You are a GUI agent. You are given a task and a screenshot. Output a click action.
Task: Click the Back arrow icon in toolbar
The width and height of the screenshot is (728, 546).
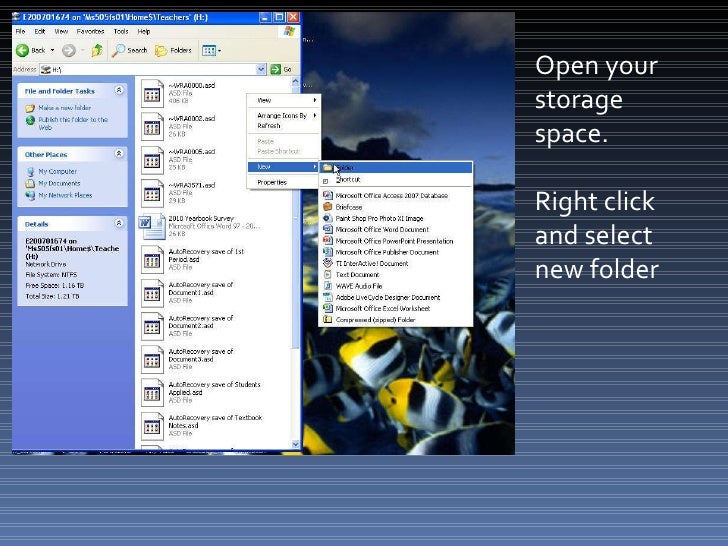[24, 49]
